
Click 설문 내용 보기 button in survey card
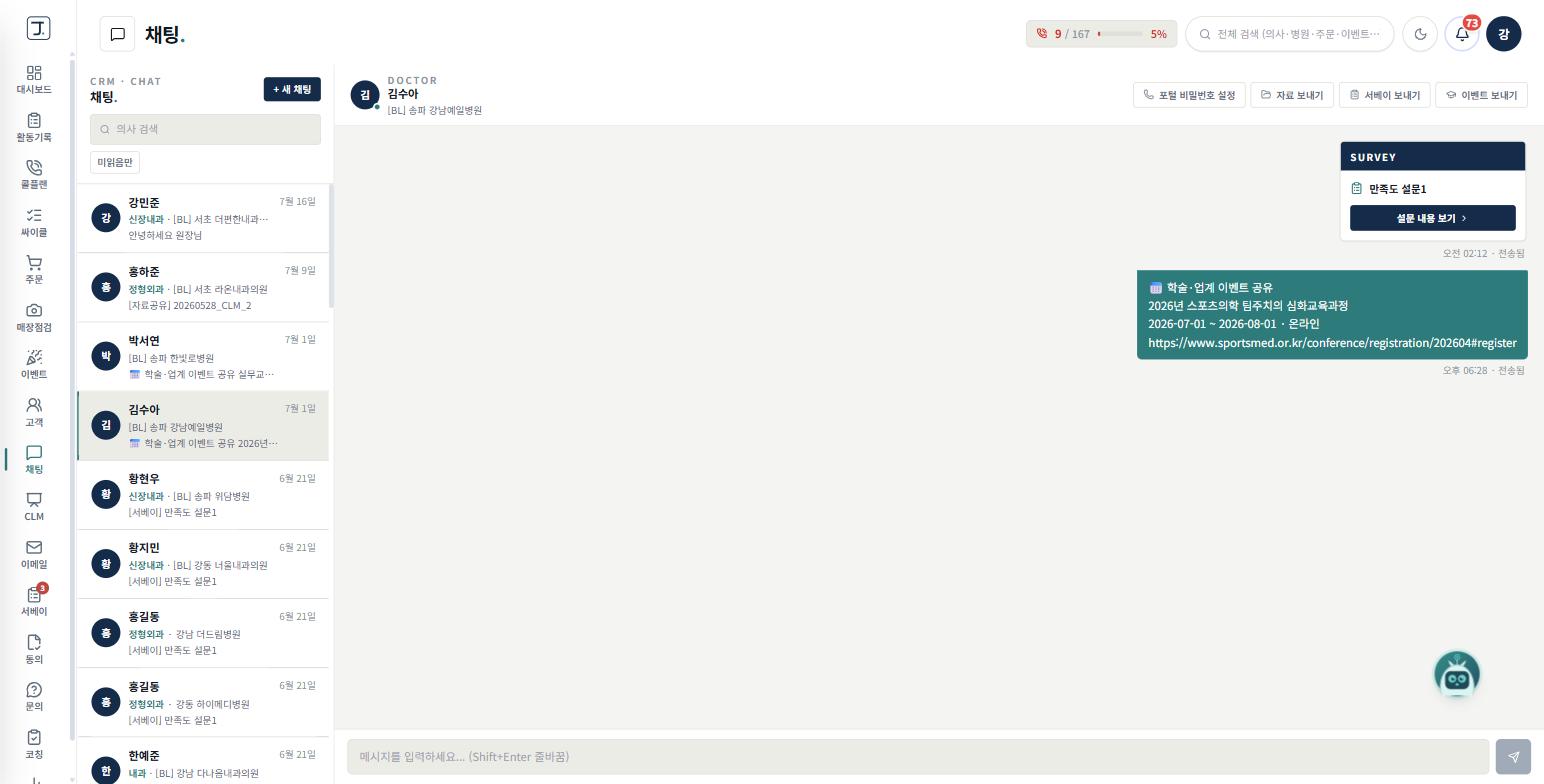tap(1432, 218)
